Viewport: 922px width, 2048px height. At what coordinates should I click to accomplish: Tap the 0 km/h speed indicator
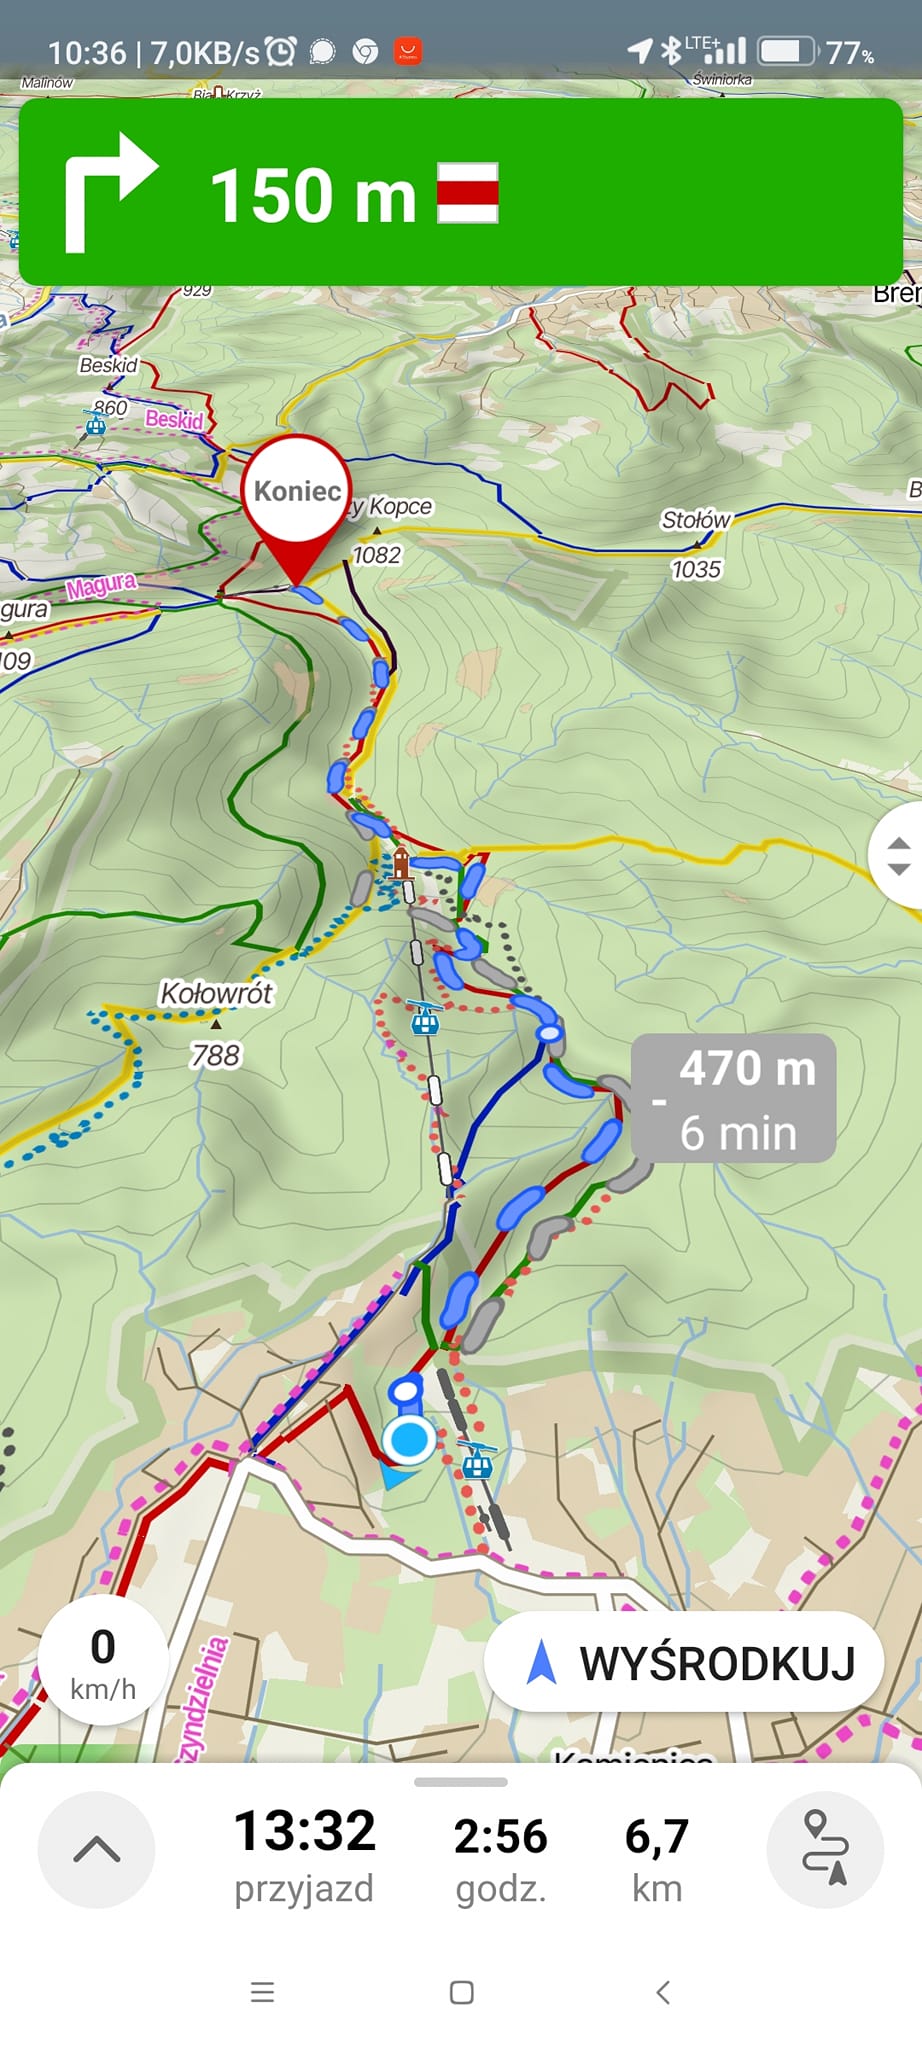103,1661
